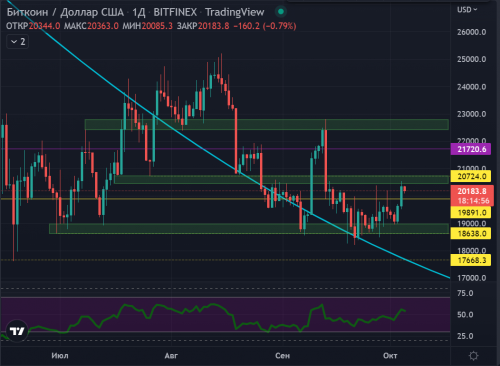500x366 pixels.
Task: Click the Июл label on time axis
Action: [x=60, y=356]
